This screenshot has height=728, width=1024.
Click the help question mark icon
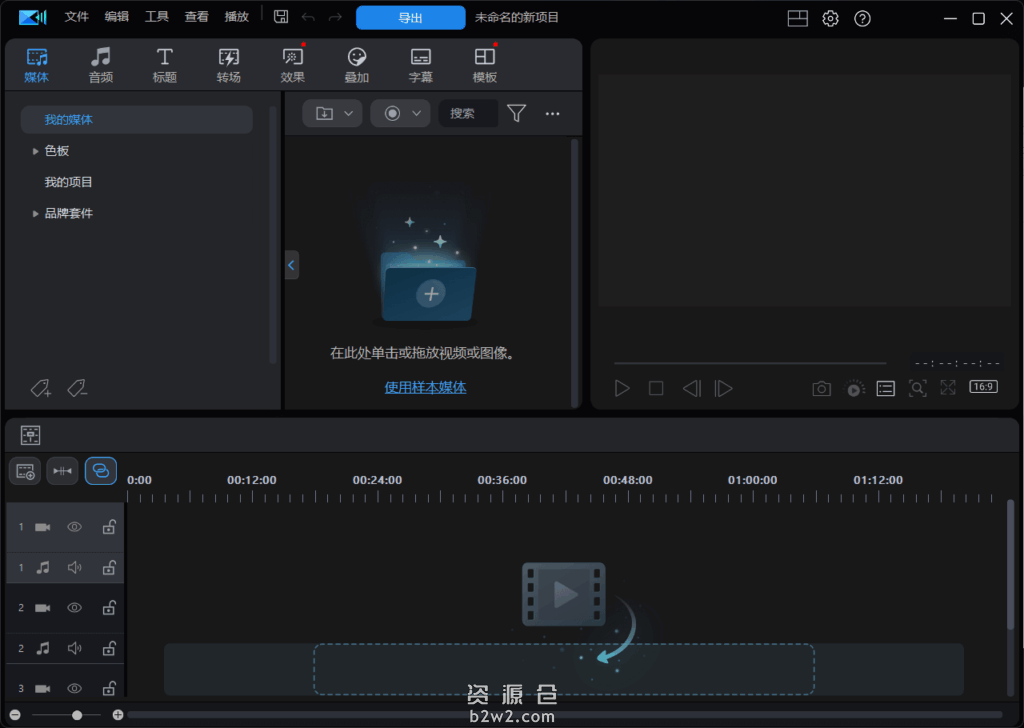(863, 18)
